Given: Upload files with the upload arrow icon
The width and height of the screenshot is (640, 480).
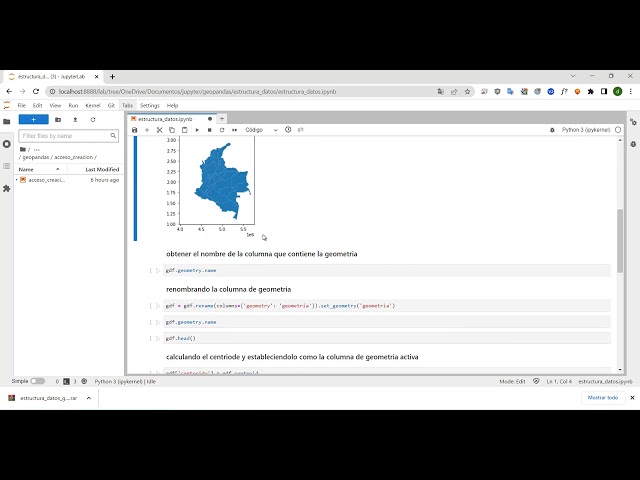Looking at the screenshot, I should 75,120.
